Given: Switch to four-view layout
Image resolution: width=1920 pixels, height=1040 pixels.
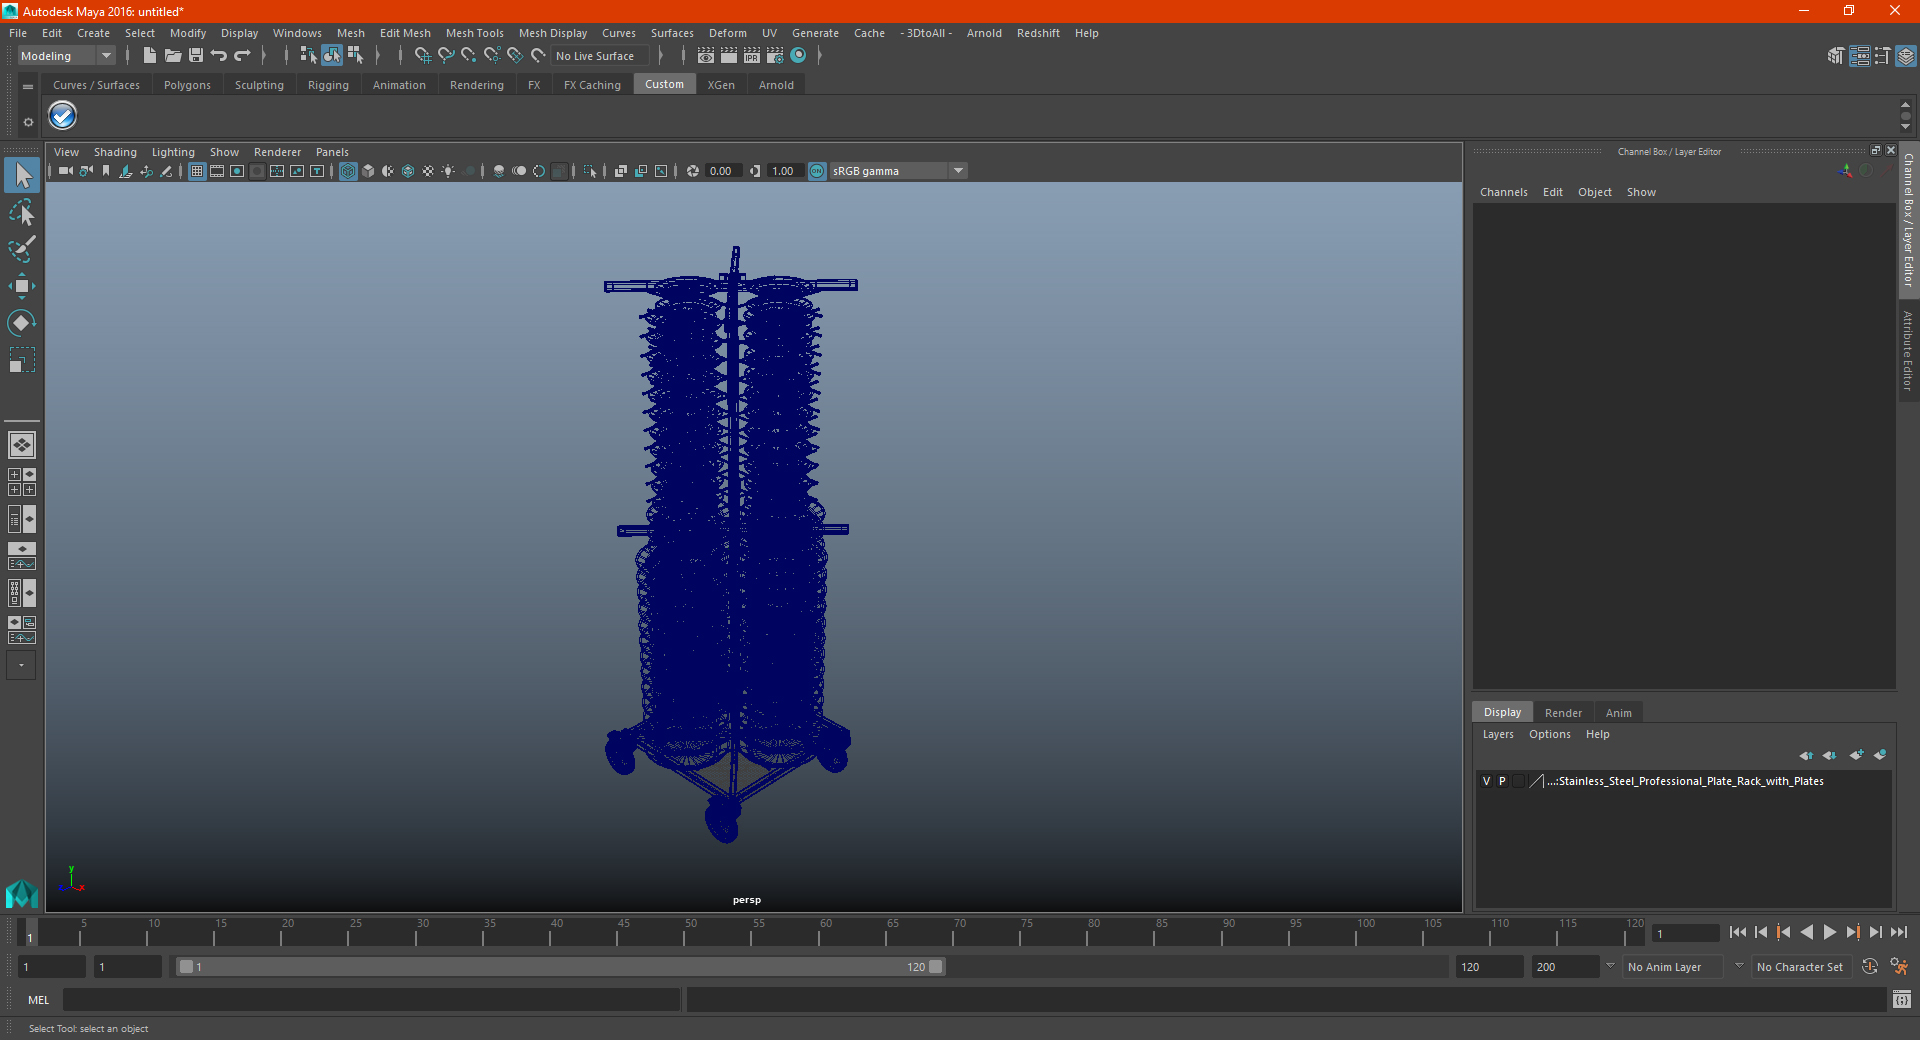Looking at the screenshot, I should pyautogui.click(x=21, y=482).
